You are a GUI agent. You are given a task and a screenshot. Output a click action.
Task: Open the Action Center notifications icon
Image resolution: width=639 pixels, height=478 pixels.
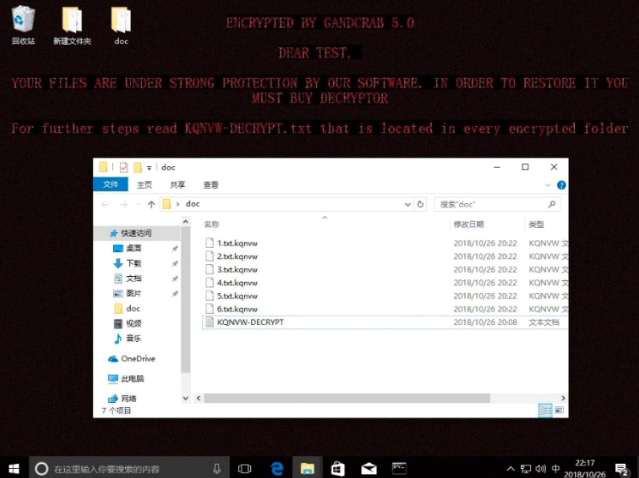click(x=621, y=469)
